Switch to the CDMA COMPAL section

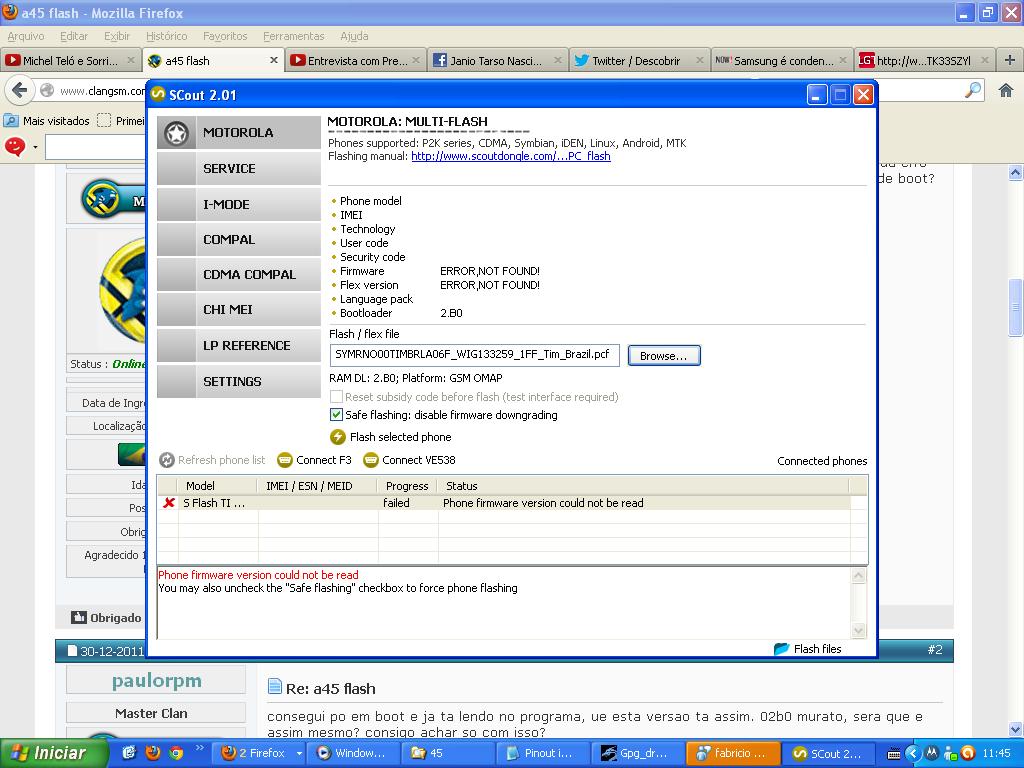[239, 275]
